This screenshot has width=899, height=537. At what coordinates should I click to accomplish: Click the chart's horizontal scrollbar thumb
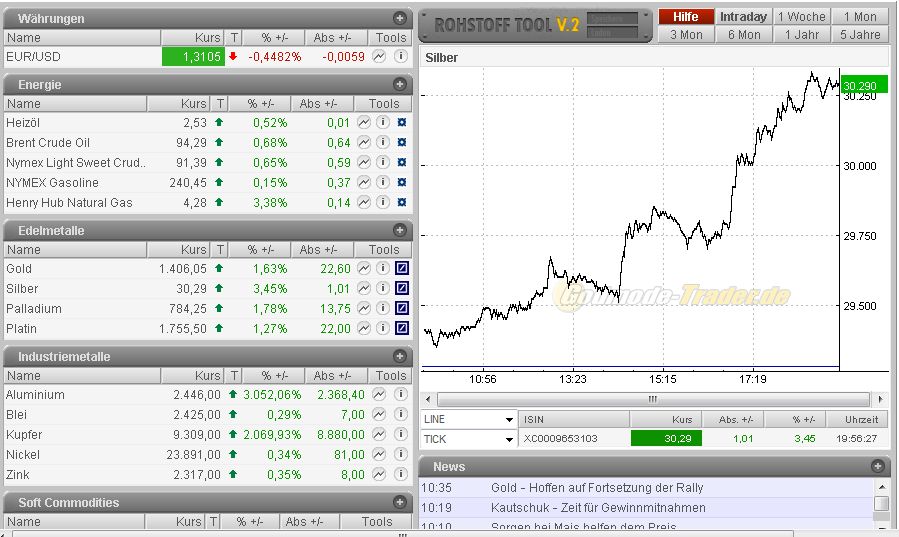click(650, 399)
